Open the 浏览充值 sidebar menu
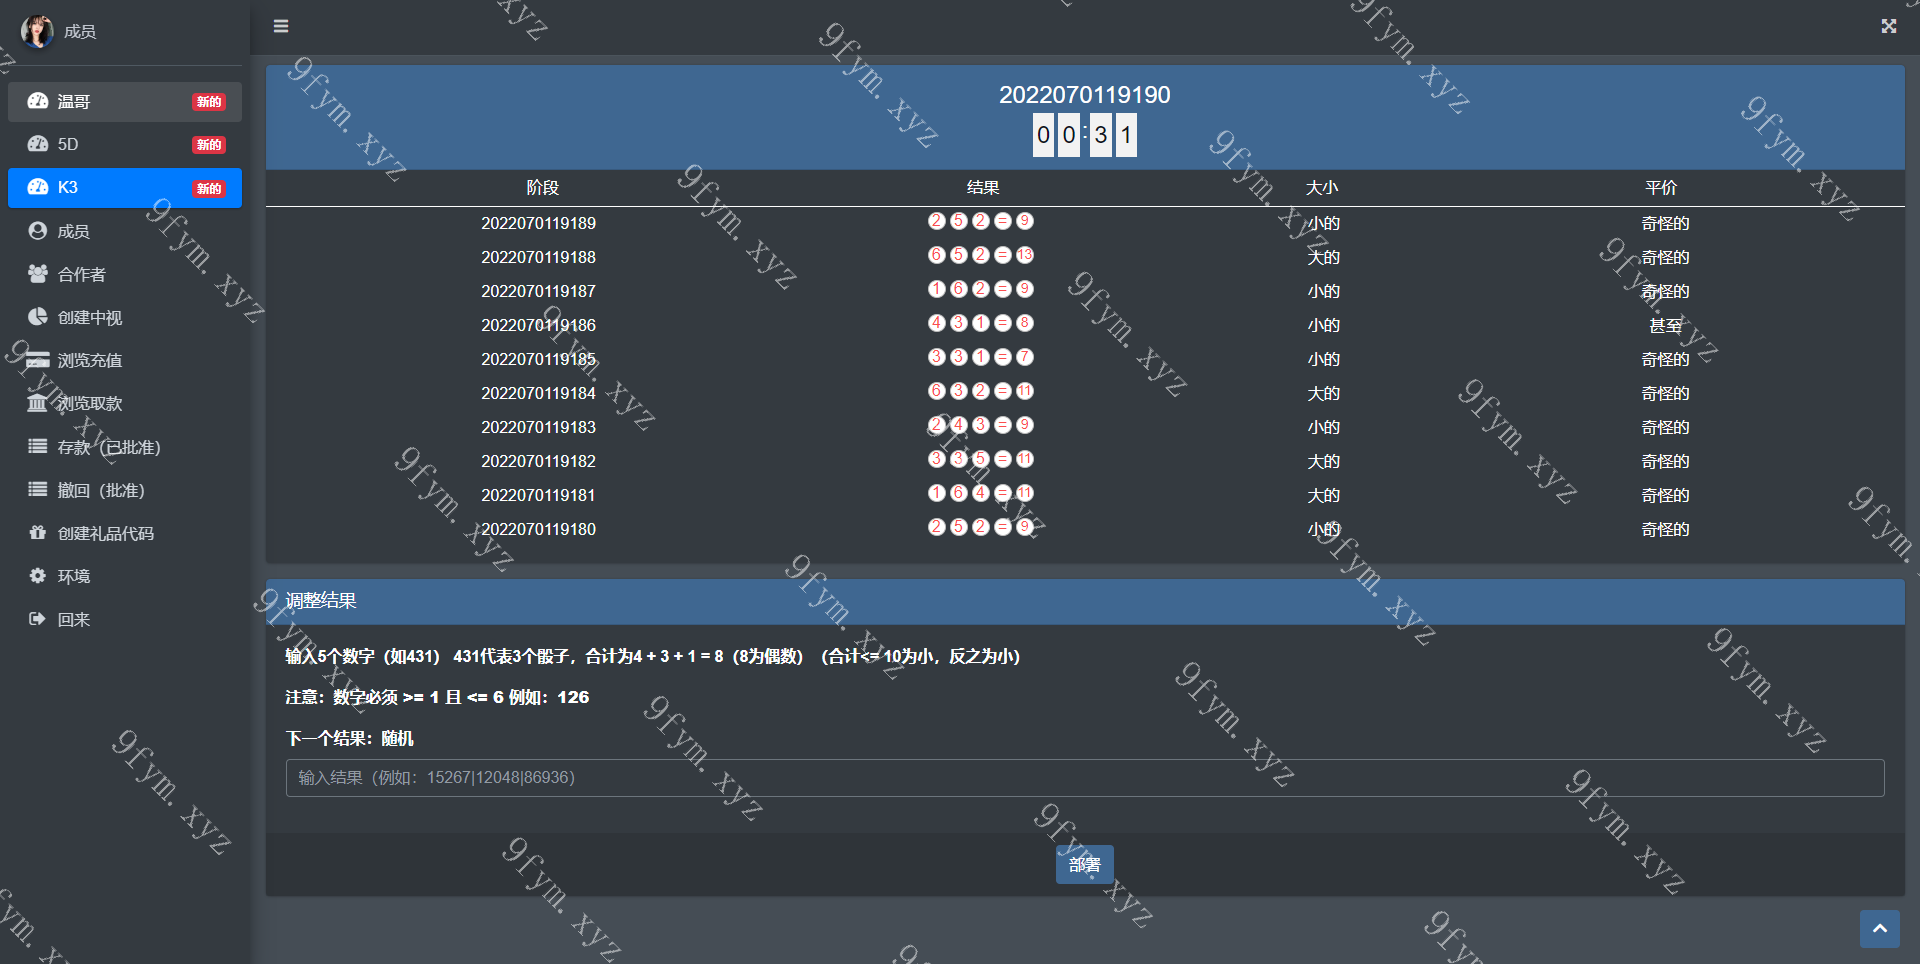 [125, 360]
